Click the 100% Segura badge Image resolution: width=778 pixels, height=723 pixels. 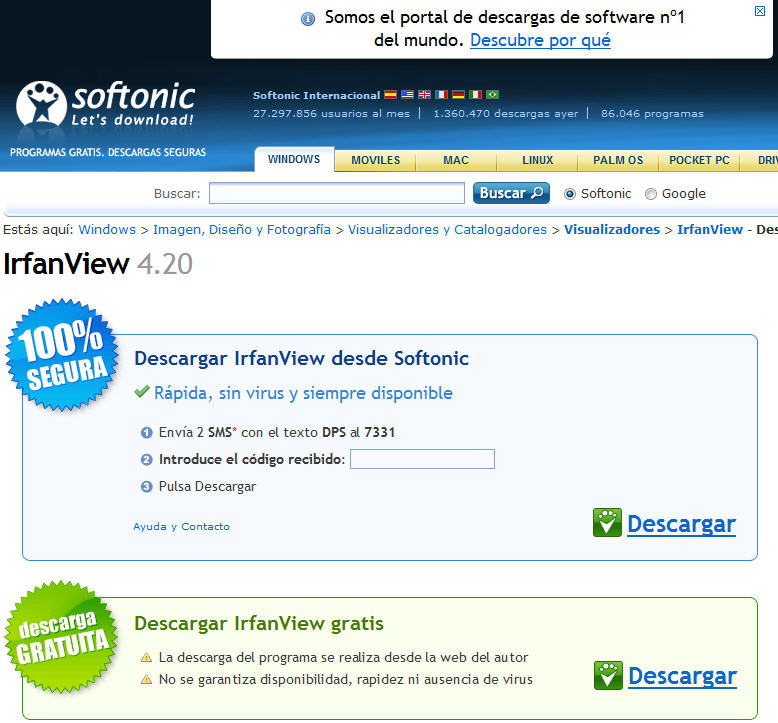(62, 355)
